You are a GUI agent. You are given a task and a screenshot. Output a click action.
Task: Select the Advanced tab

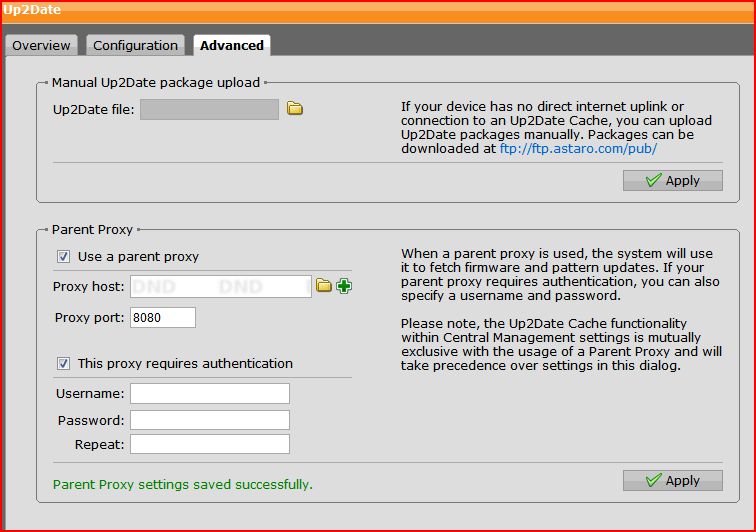[231, 45]
